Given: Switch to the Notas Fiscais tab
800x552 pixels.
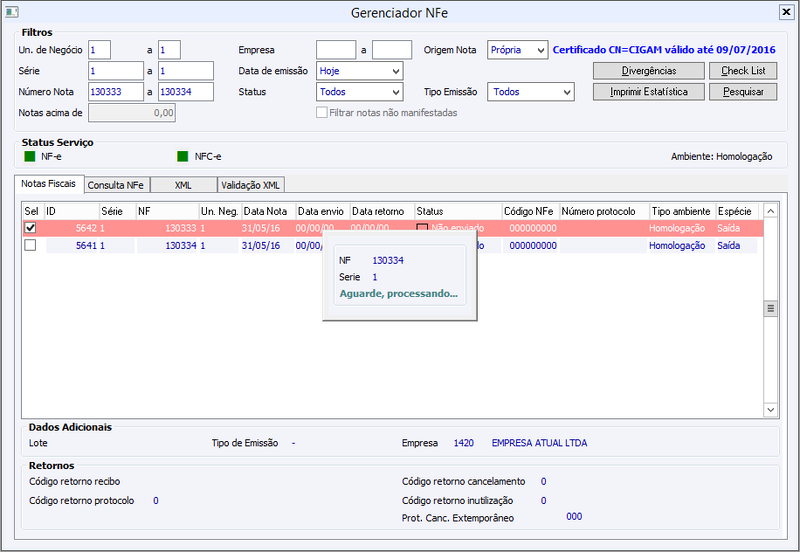Looking at the screenshot, I should 48,184.
